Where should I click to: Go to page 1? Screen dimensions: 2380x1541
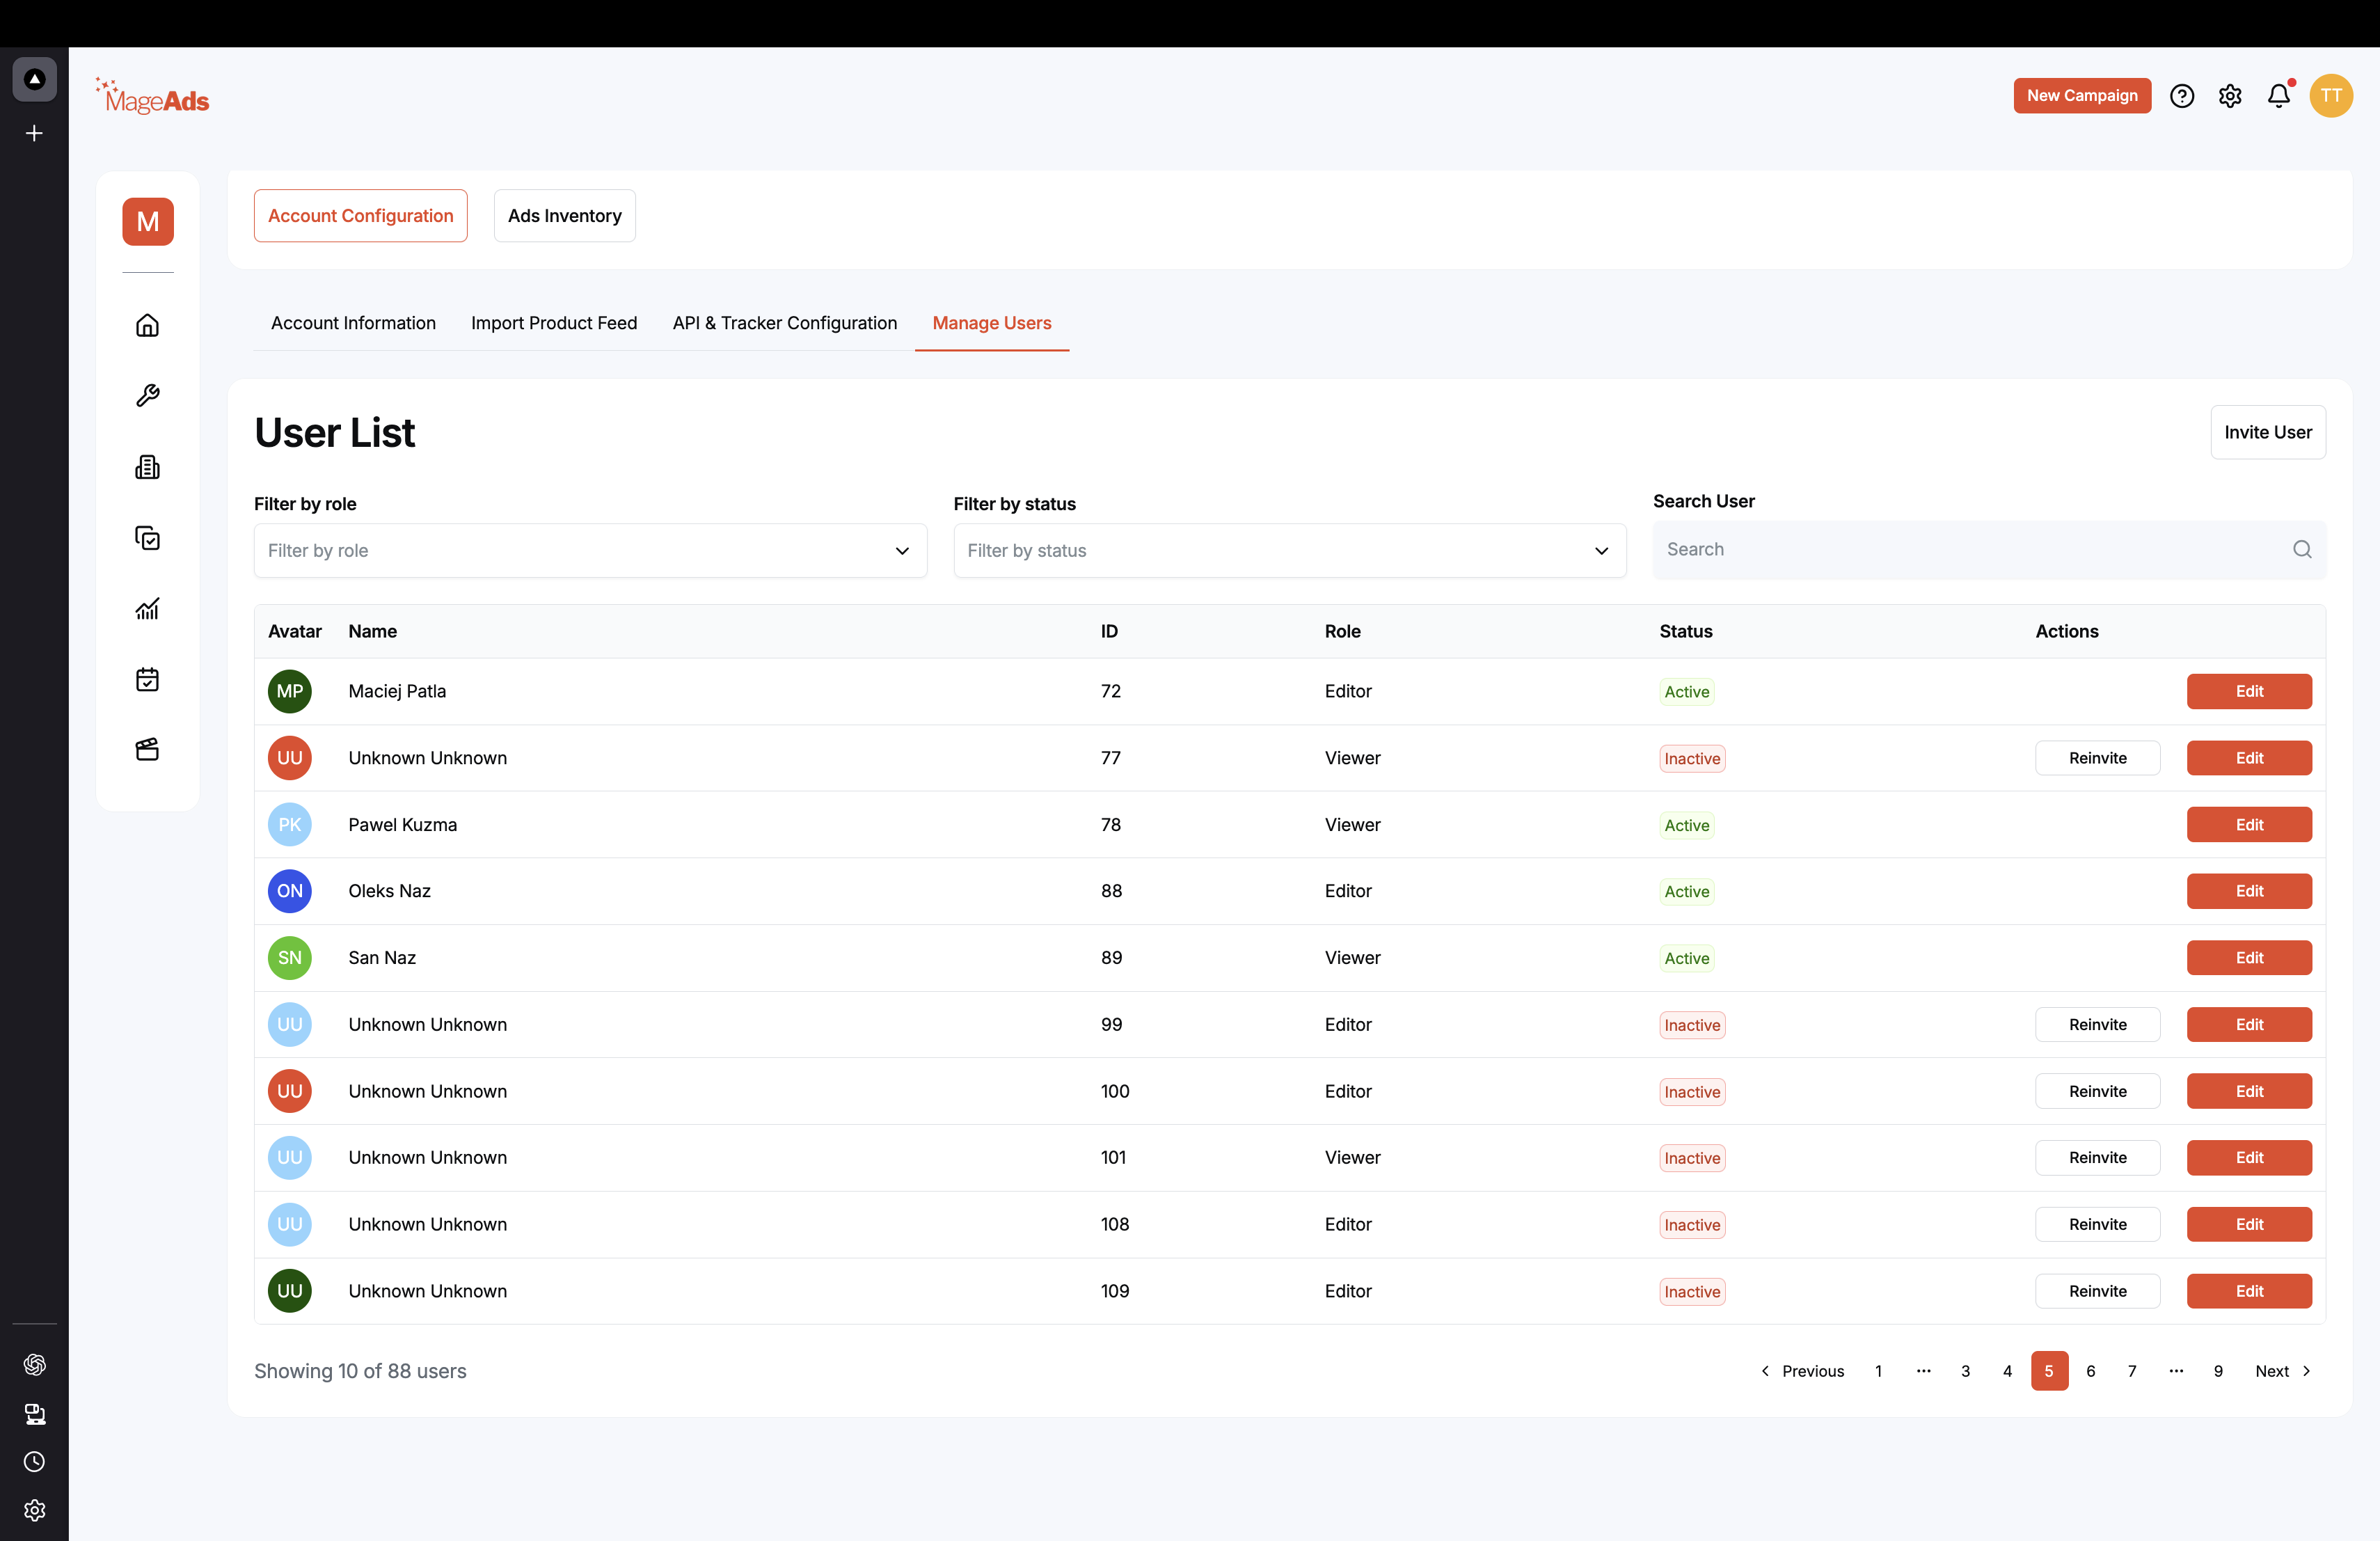coord(1878,1371)
